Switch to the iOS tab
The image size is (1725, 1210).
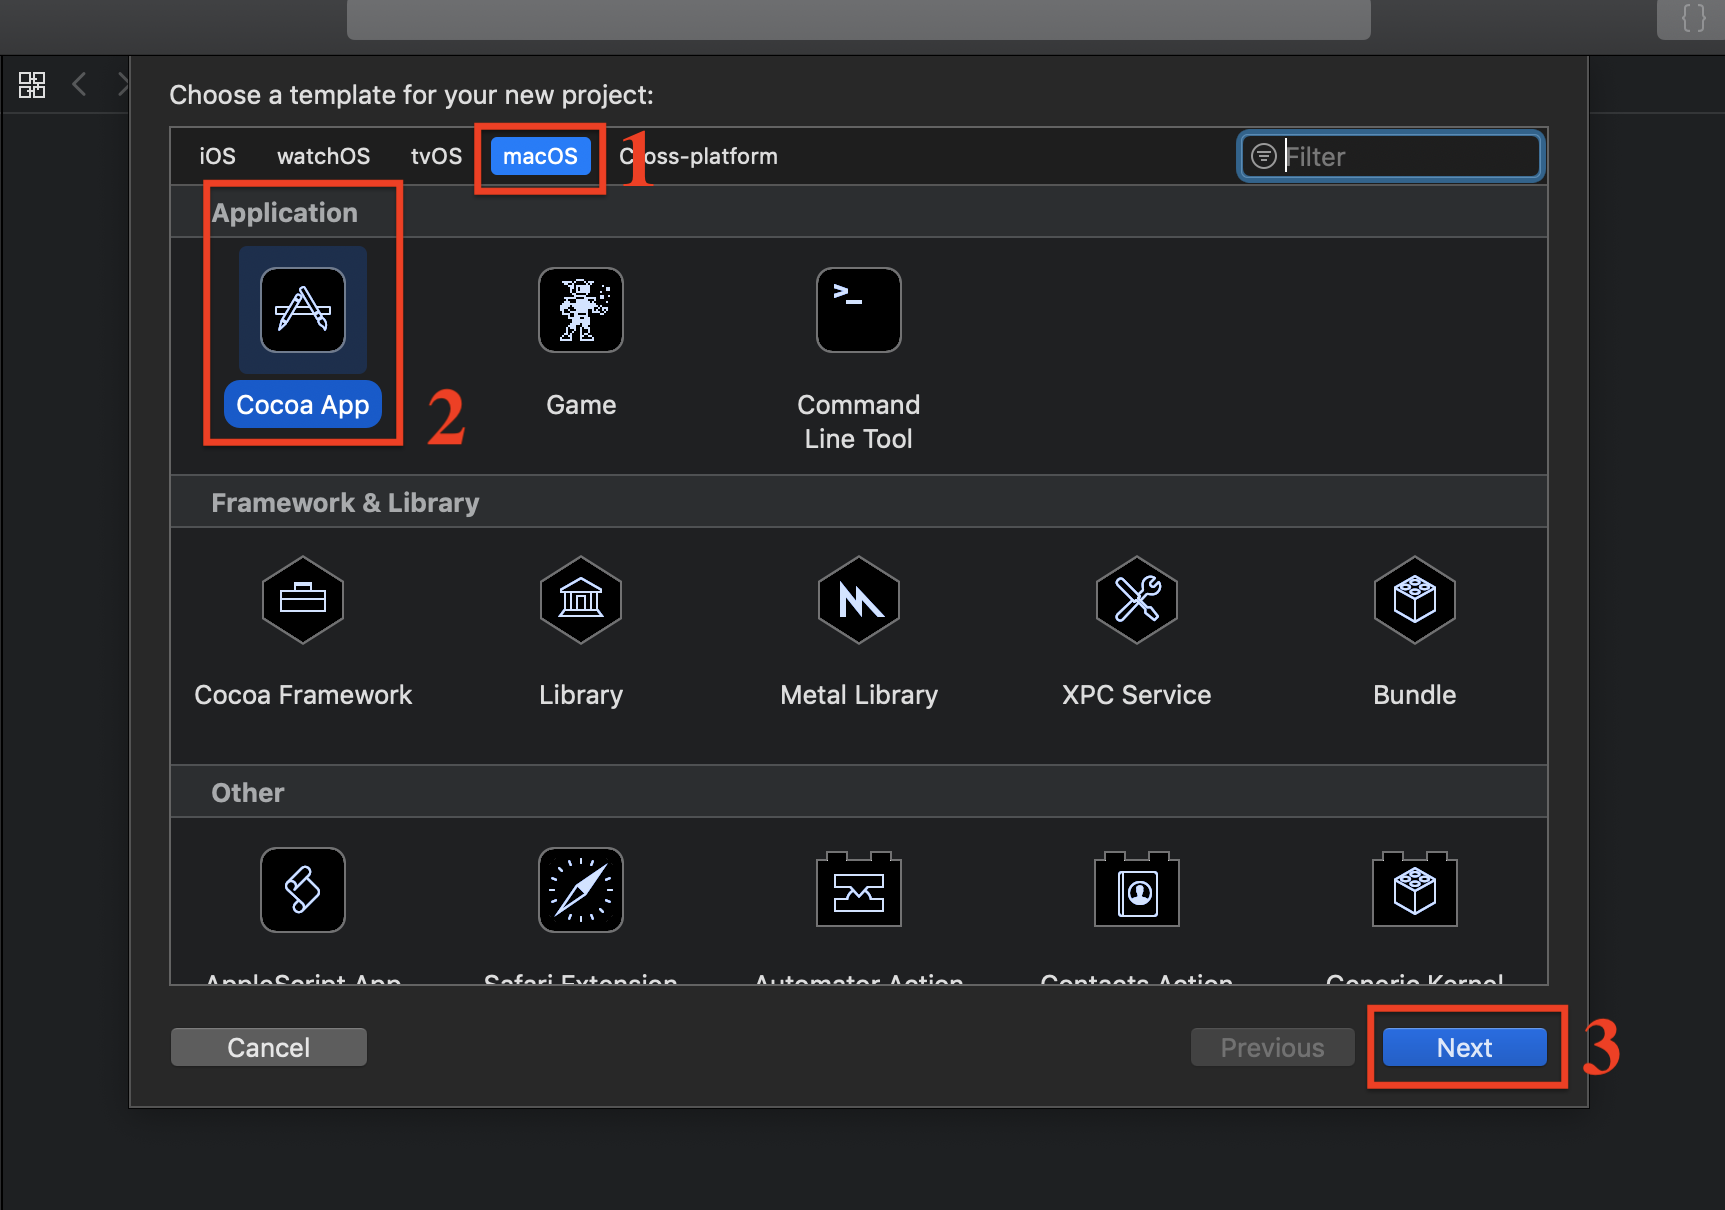tap(217, 156)
